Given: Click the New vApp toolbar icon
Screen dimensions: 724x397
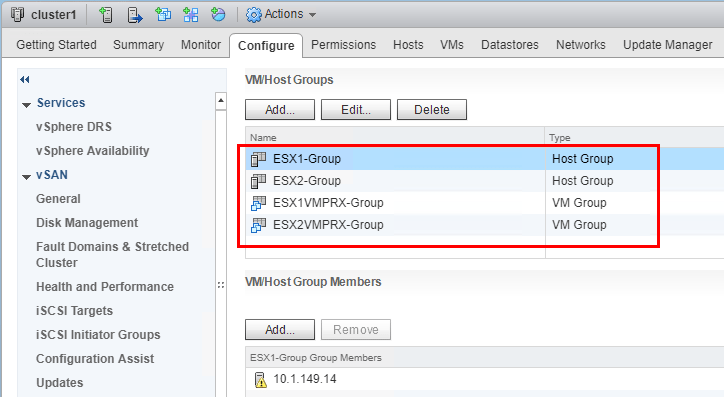Looking at the screenshot, I should (x=191, y=15).
